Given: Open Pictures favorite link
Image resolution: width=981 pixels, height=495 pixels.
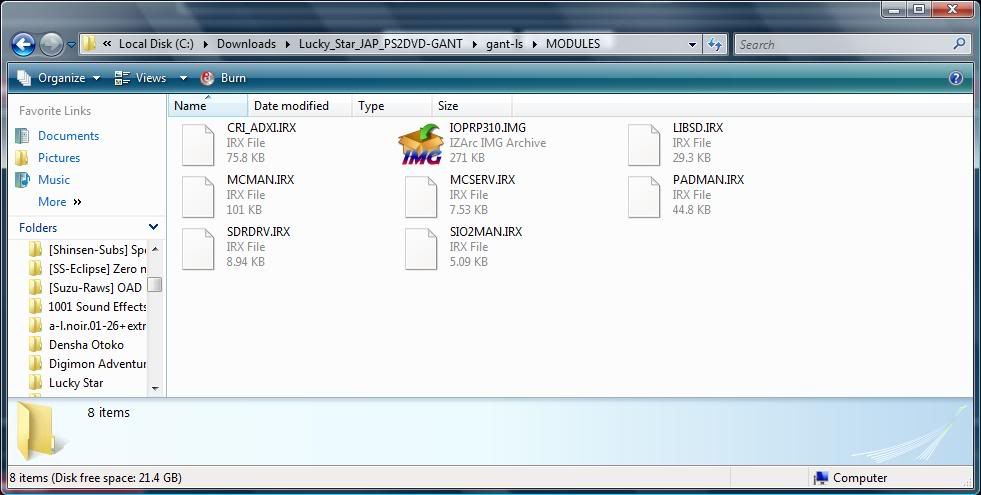Looking at the screenshot, I should (x=59, y=158).
